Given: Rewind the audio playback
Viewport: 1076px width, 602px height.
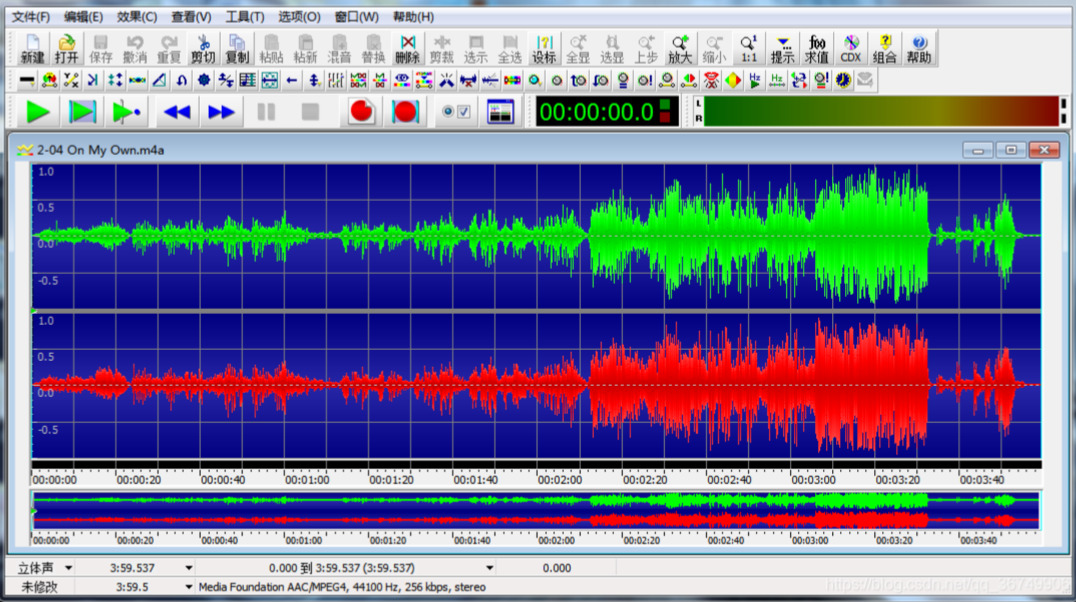Looking at the screenshot, I should click(177, 112).
